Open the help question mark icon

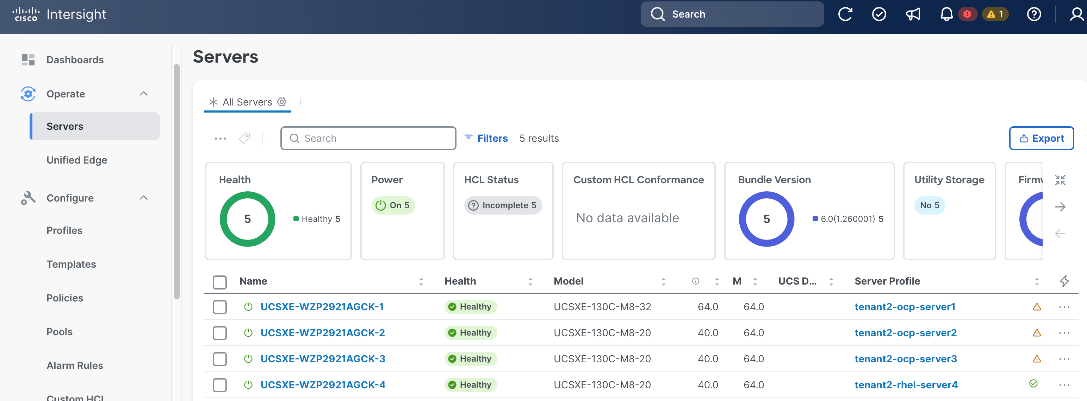pyautogui.click(x=1034, y=14)
